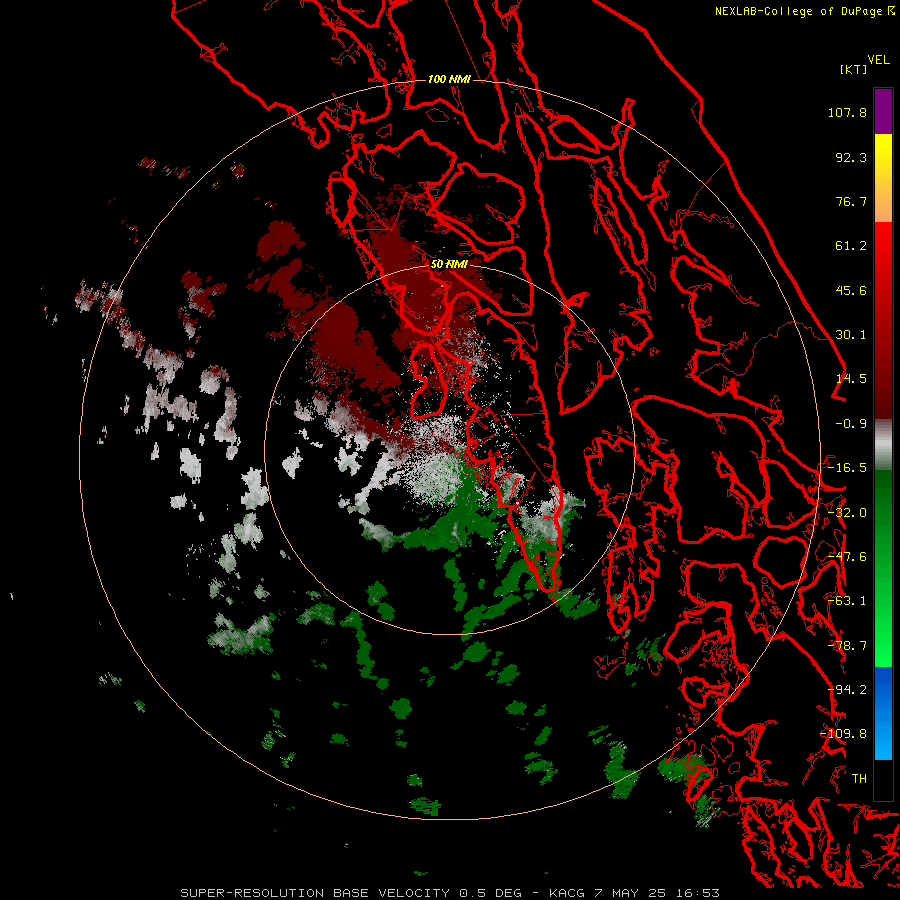This screenshot has height=900, width=900.
Task: Select the 107.8 scale value
Action: (847, 112)
